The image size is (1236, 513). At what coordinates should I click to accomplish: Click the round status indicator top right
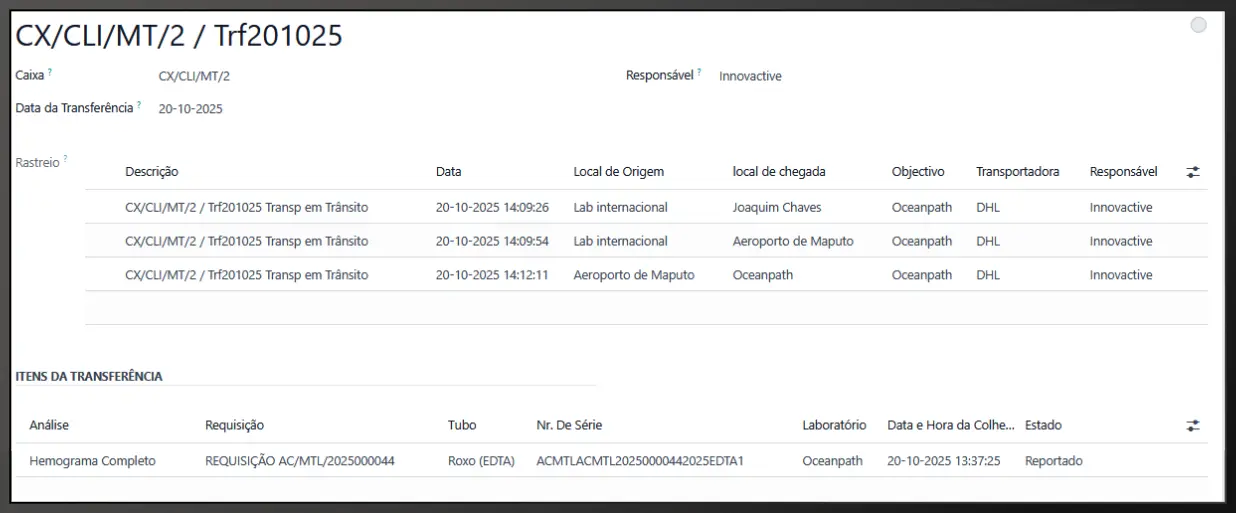point(1198,26)
